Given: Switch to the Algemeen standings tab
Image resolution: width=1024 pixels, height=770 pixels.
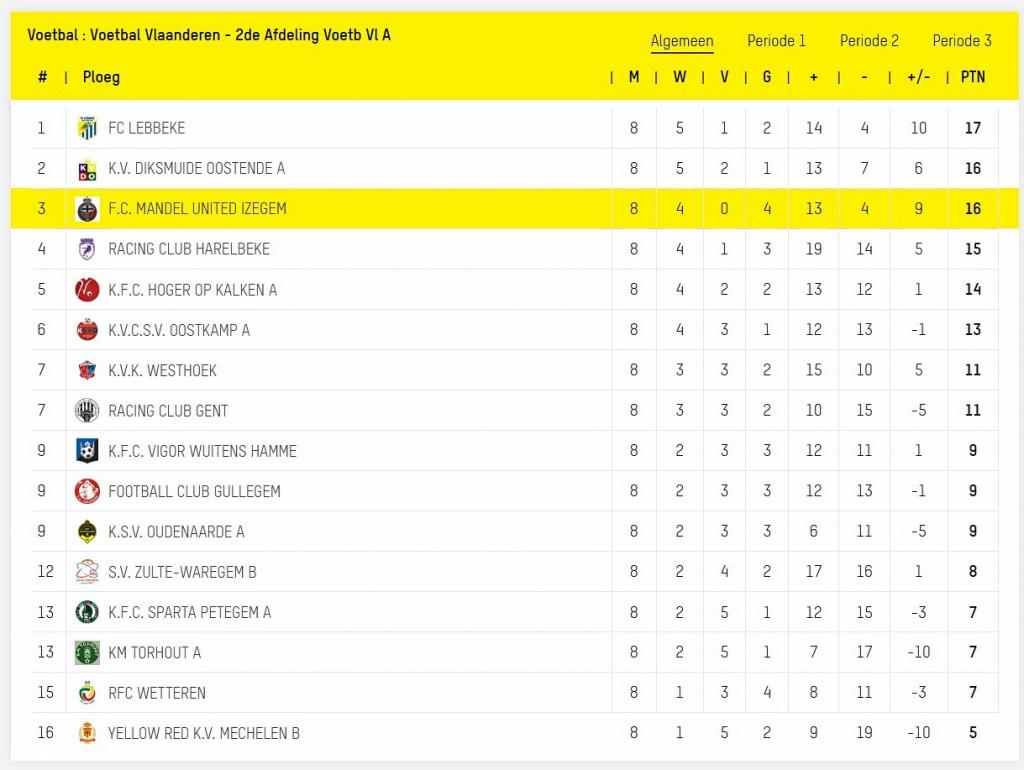Looking at the screenshot, I should [682, 41].
